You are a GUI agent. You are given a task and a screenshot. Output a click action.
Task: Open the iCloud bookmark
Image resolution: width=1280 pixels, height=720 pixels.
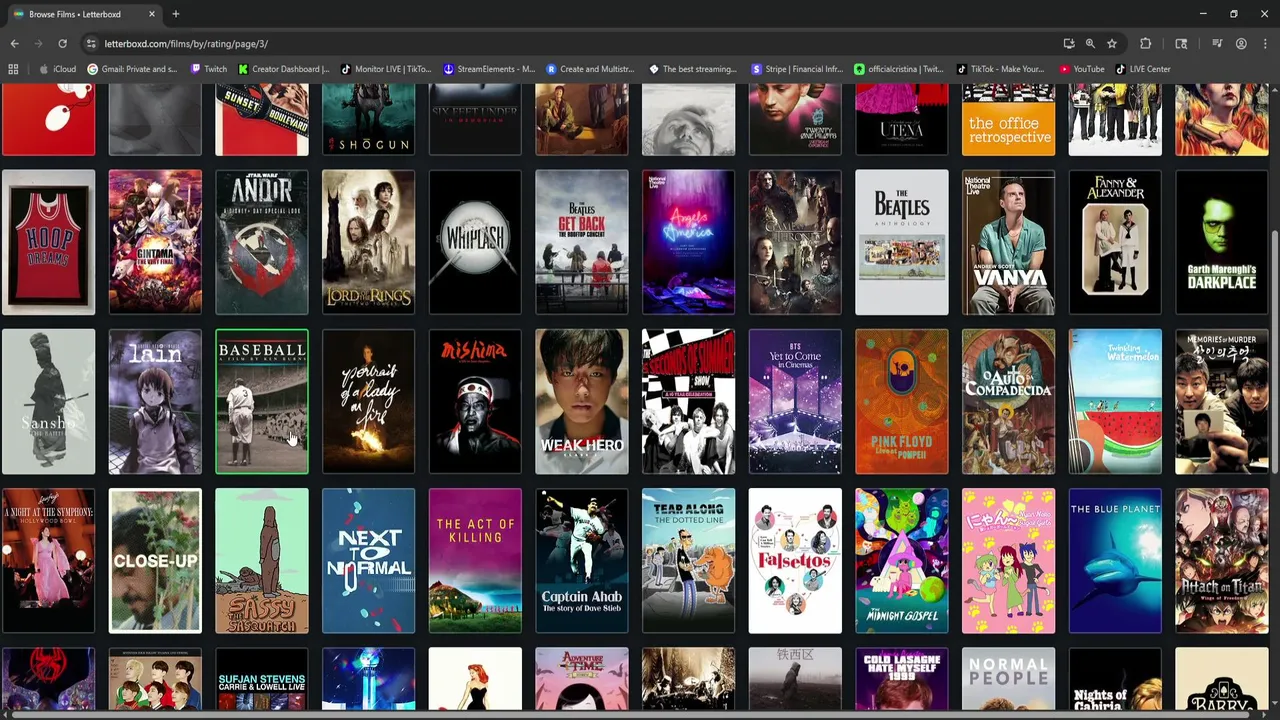58,69
